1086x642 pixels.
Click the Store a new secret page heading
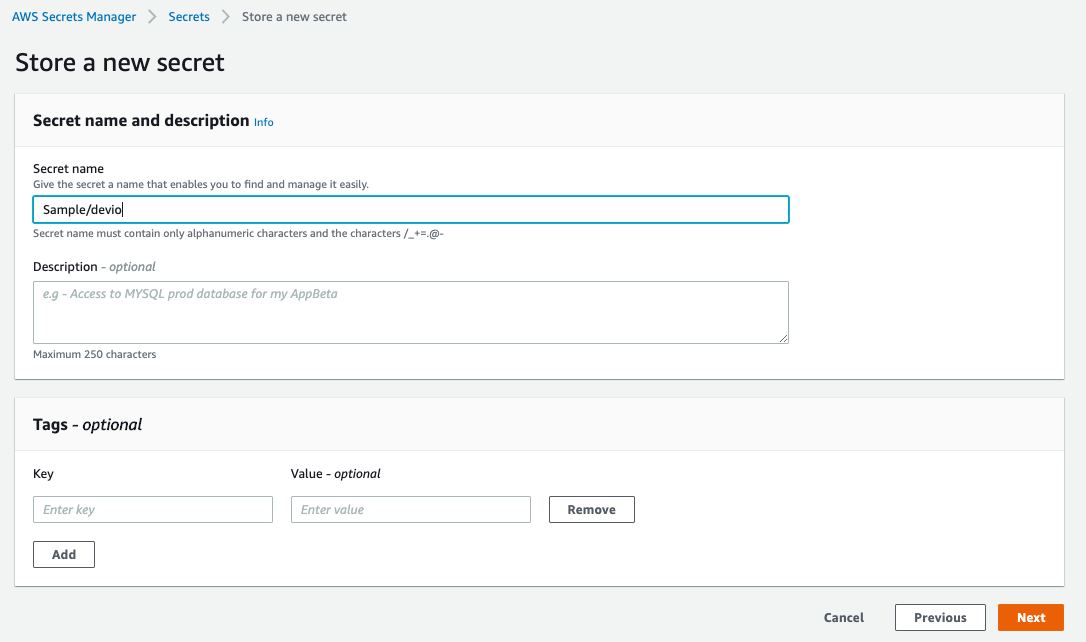[x=119, y=62]
